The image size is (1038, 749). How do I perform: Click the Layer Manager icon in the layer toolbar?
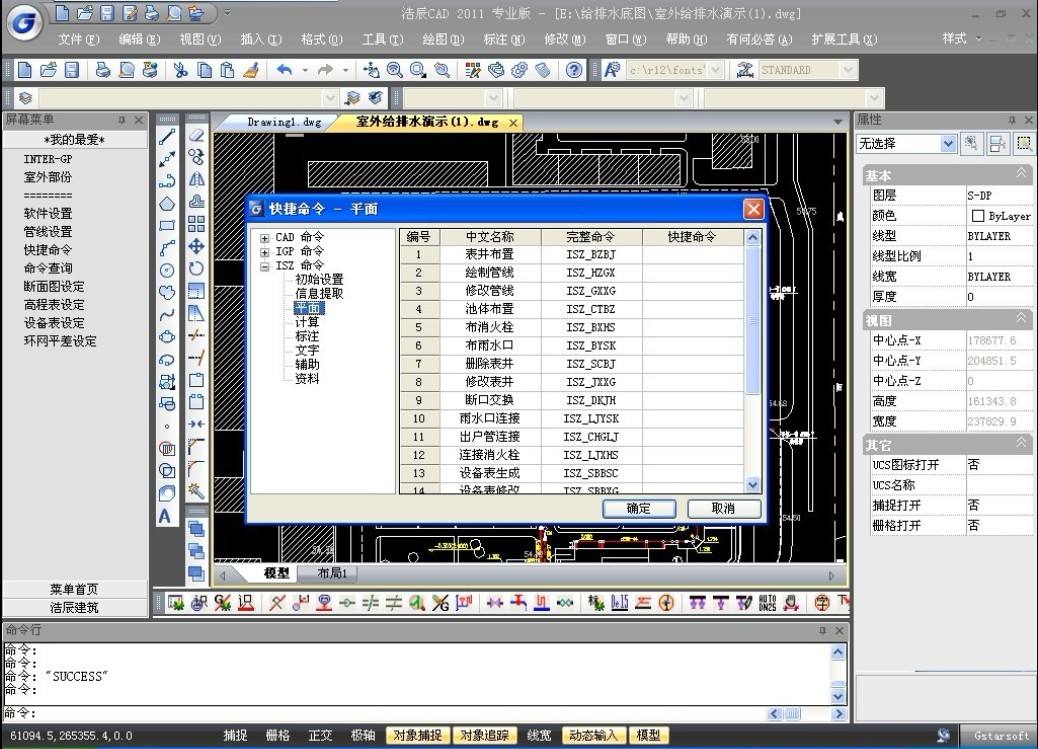click(x=25, y=98)
